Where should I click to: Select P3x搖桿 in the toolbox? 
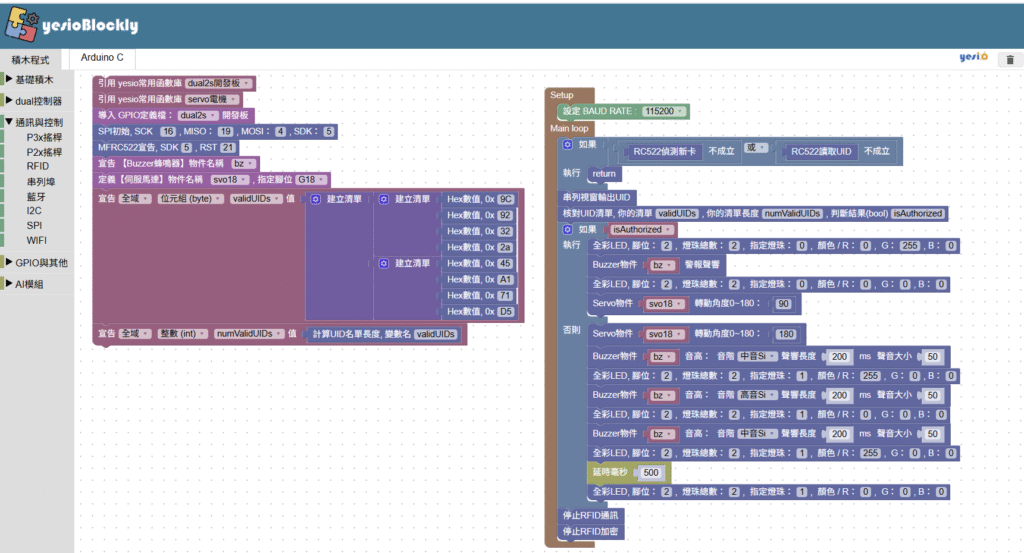[x=44, y=137]
